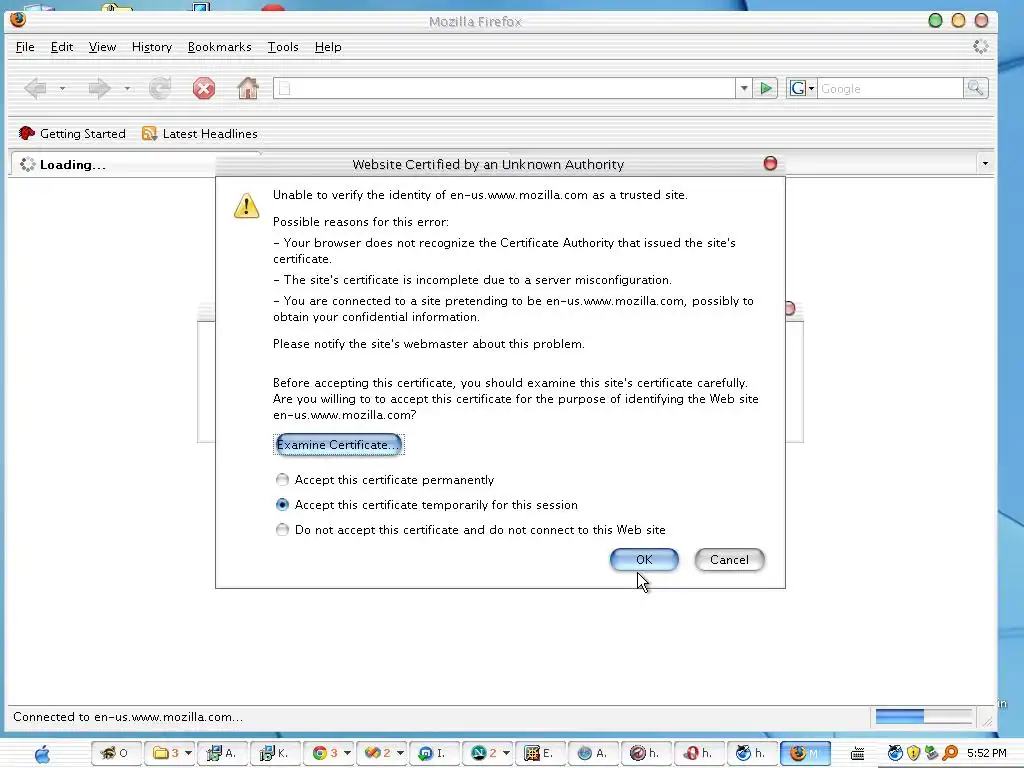This screenshot has height=768, width=1024.
Task: Open the Forward button history dropdown
Action: 127,88
